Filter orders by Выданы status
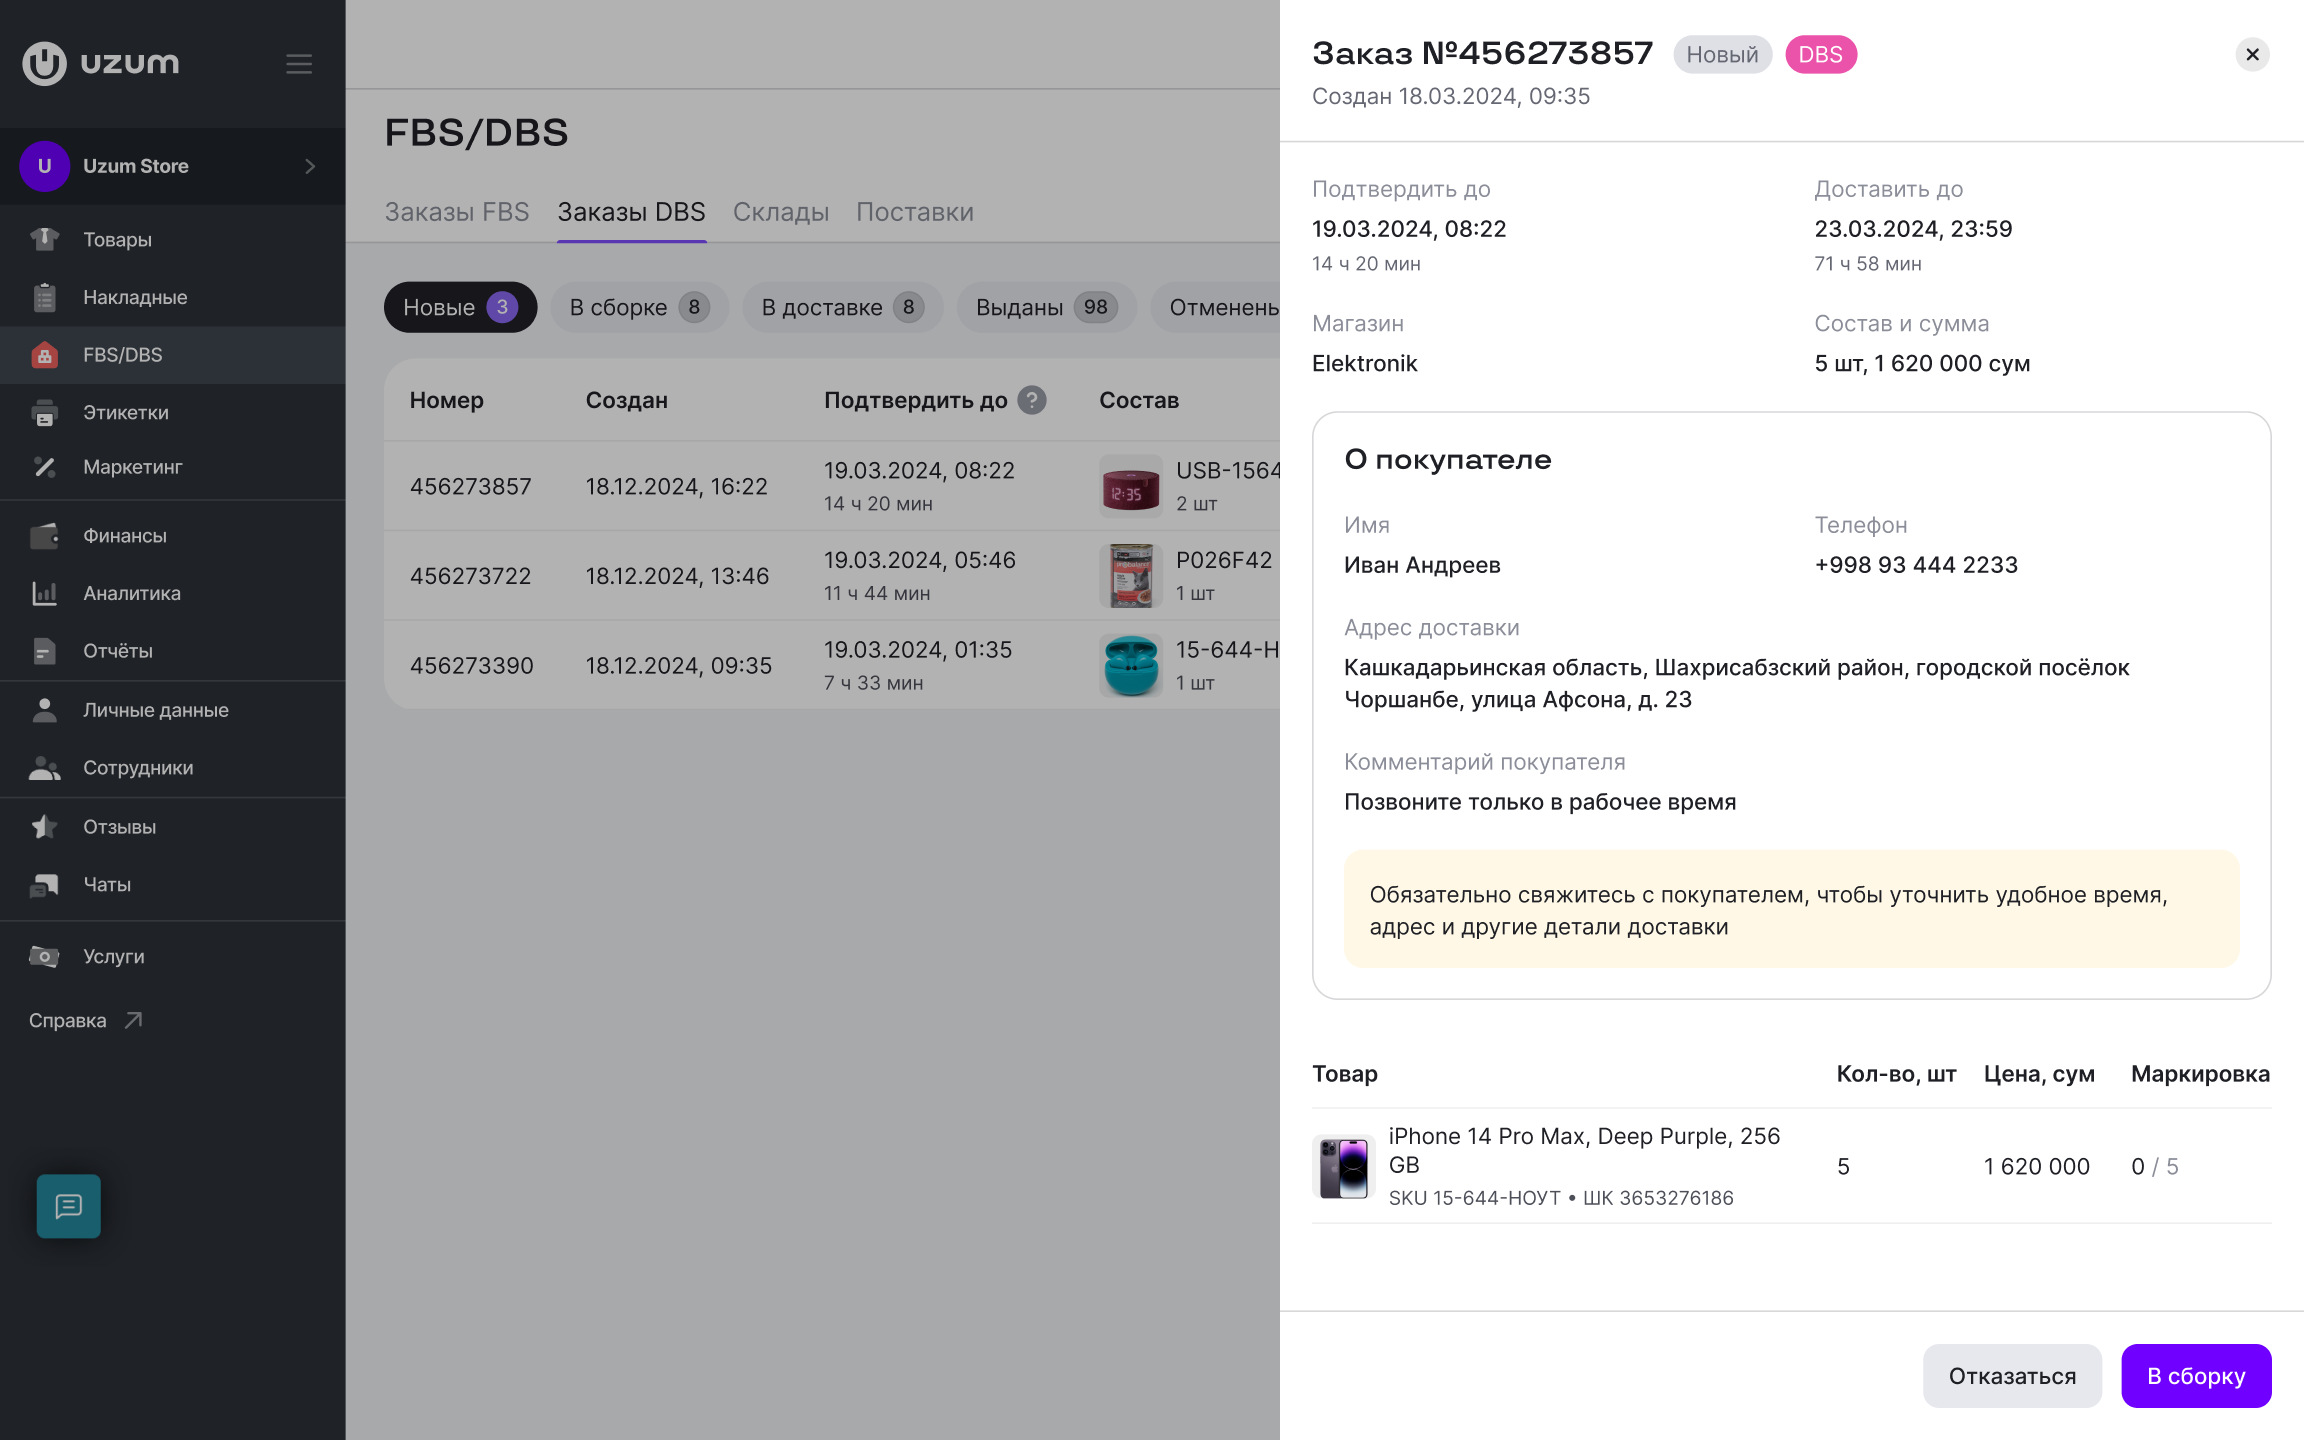2304x1440 pixels. [x=1046, y=307]
